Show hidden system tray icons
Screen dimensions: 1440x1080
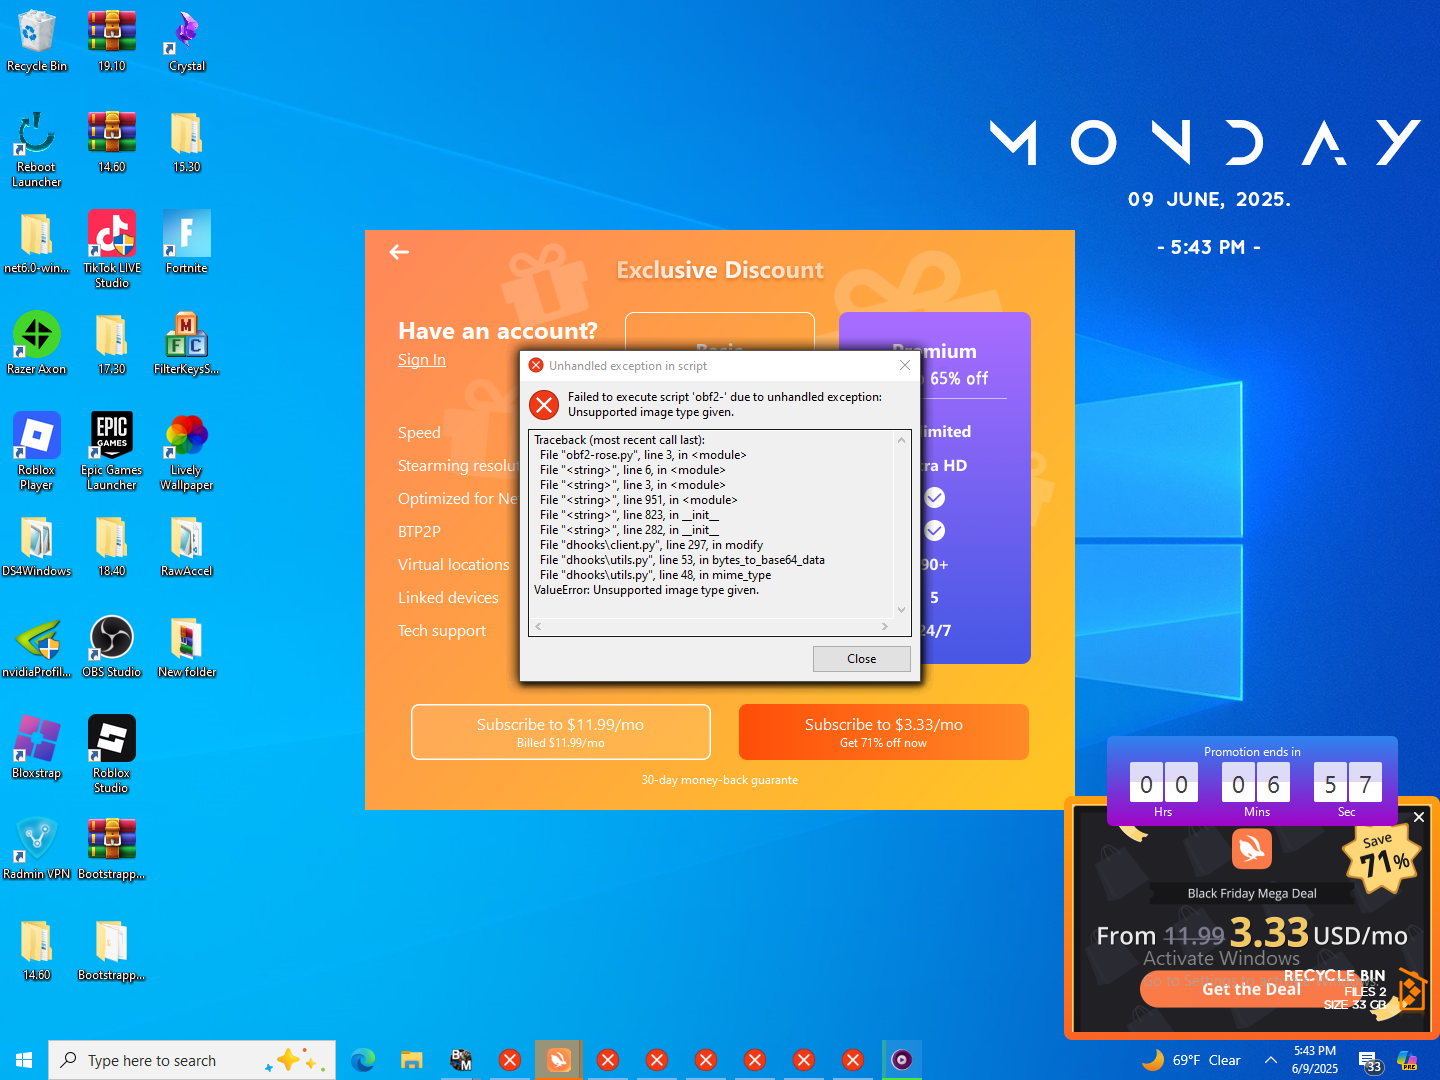1270,1060
